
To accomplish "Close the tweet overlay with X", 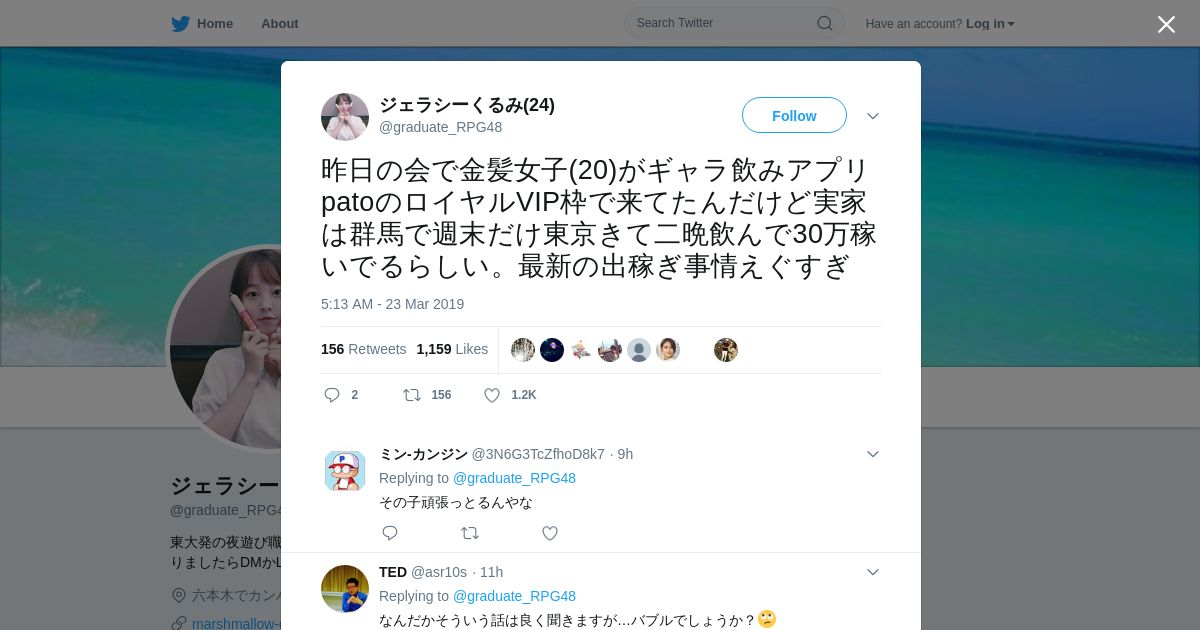I will 1166,24.
